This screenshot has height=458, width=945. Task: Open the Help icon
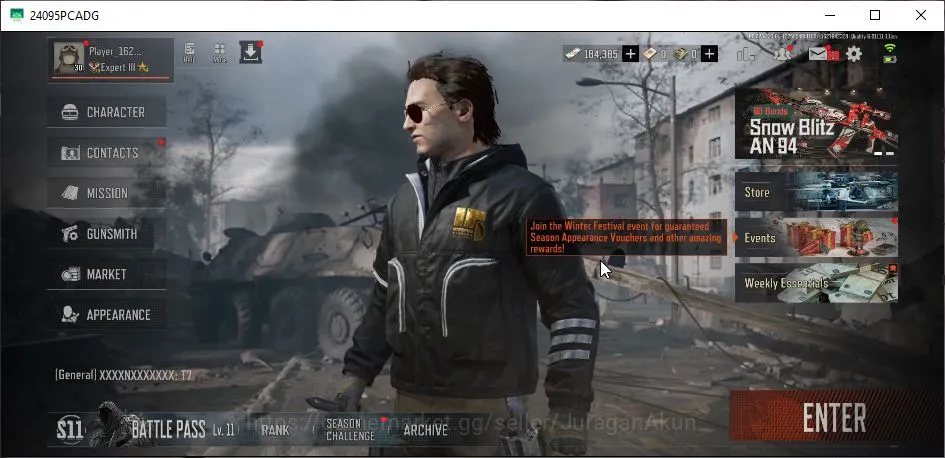click(x=189, y=52)
